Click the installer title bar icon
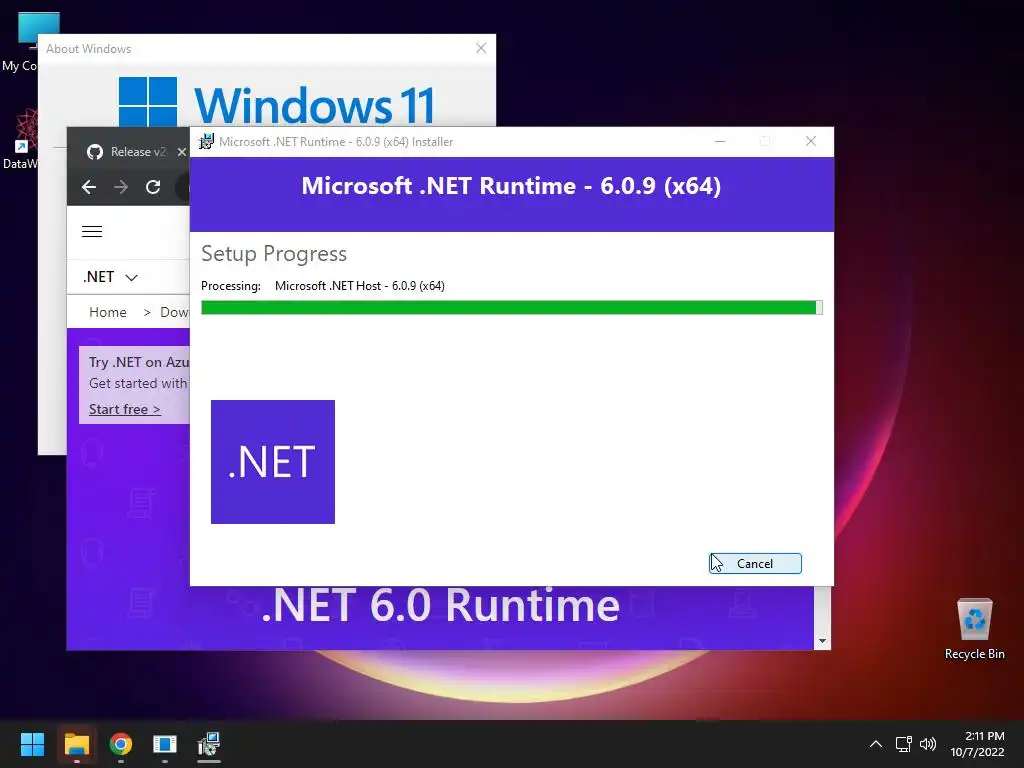 pyautogui.click(x=206, y=142)
